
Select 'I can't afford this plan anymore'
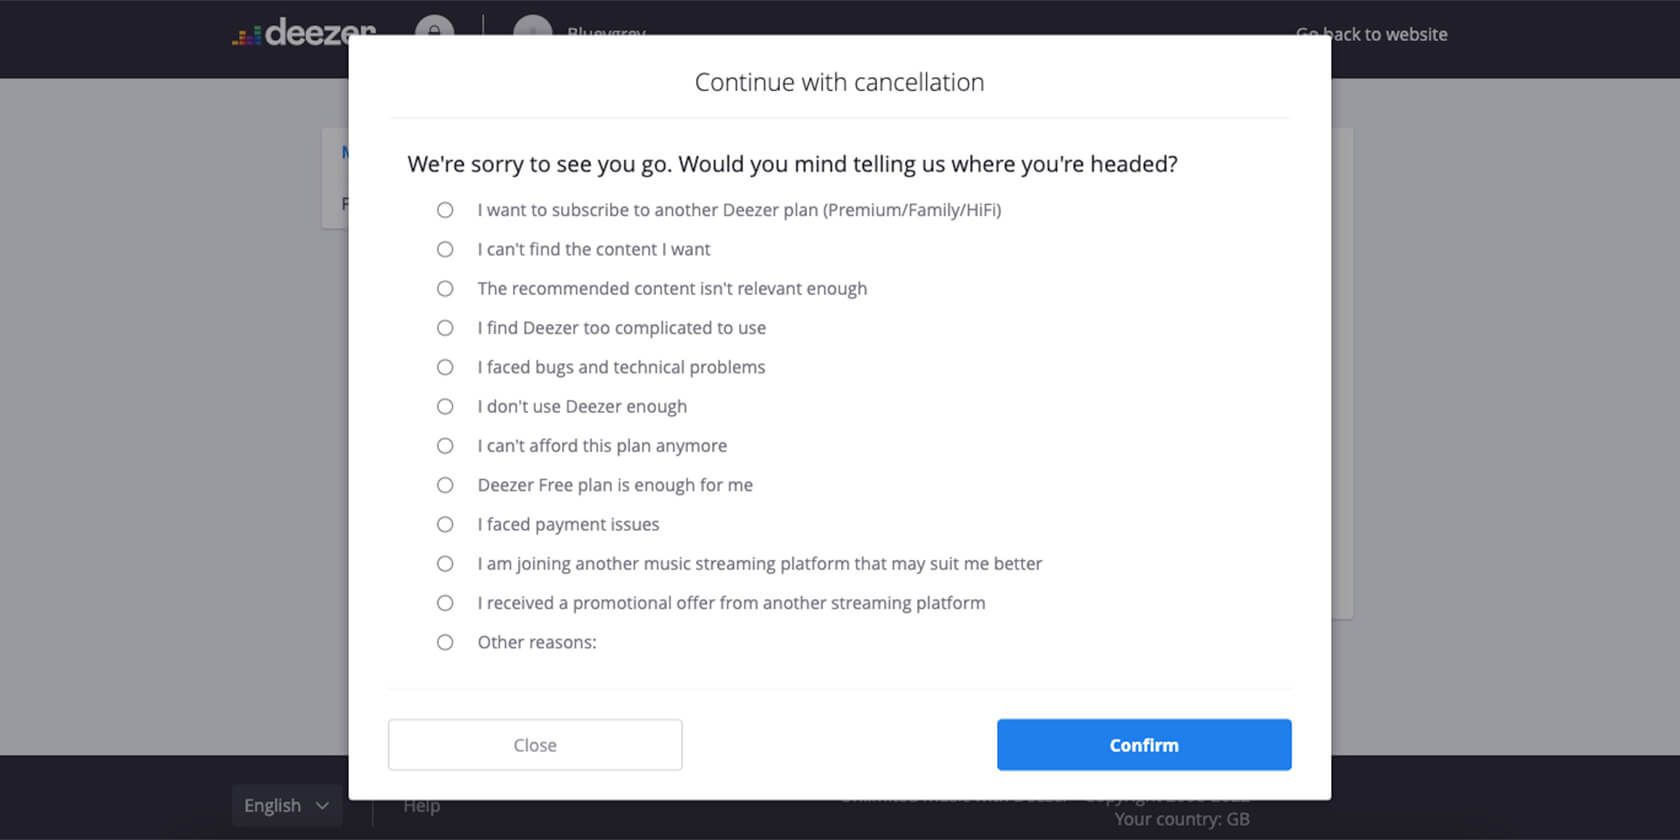445,445
